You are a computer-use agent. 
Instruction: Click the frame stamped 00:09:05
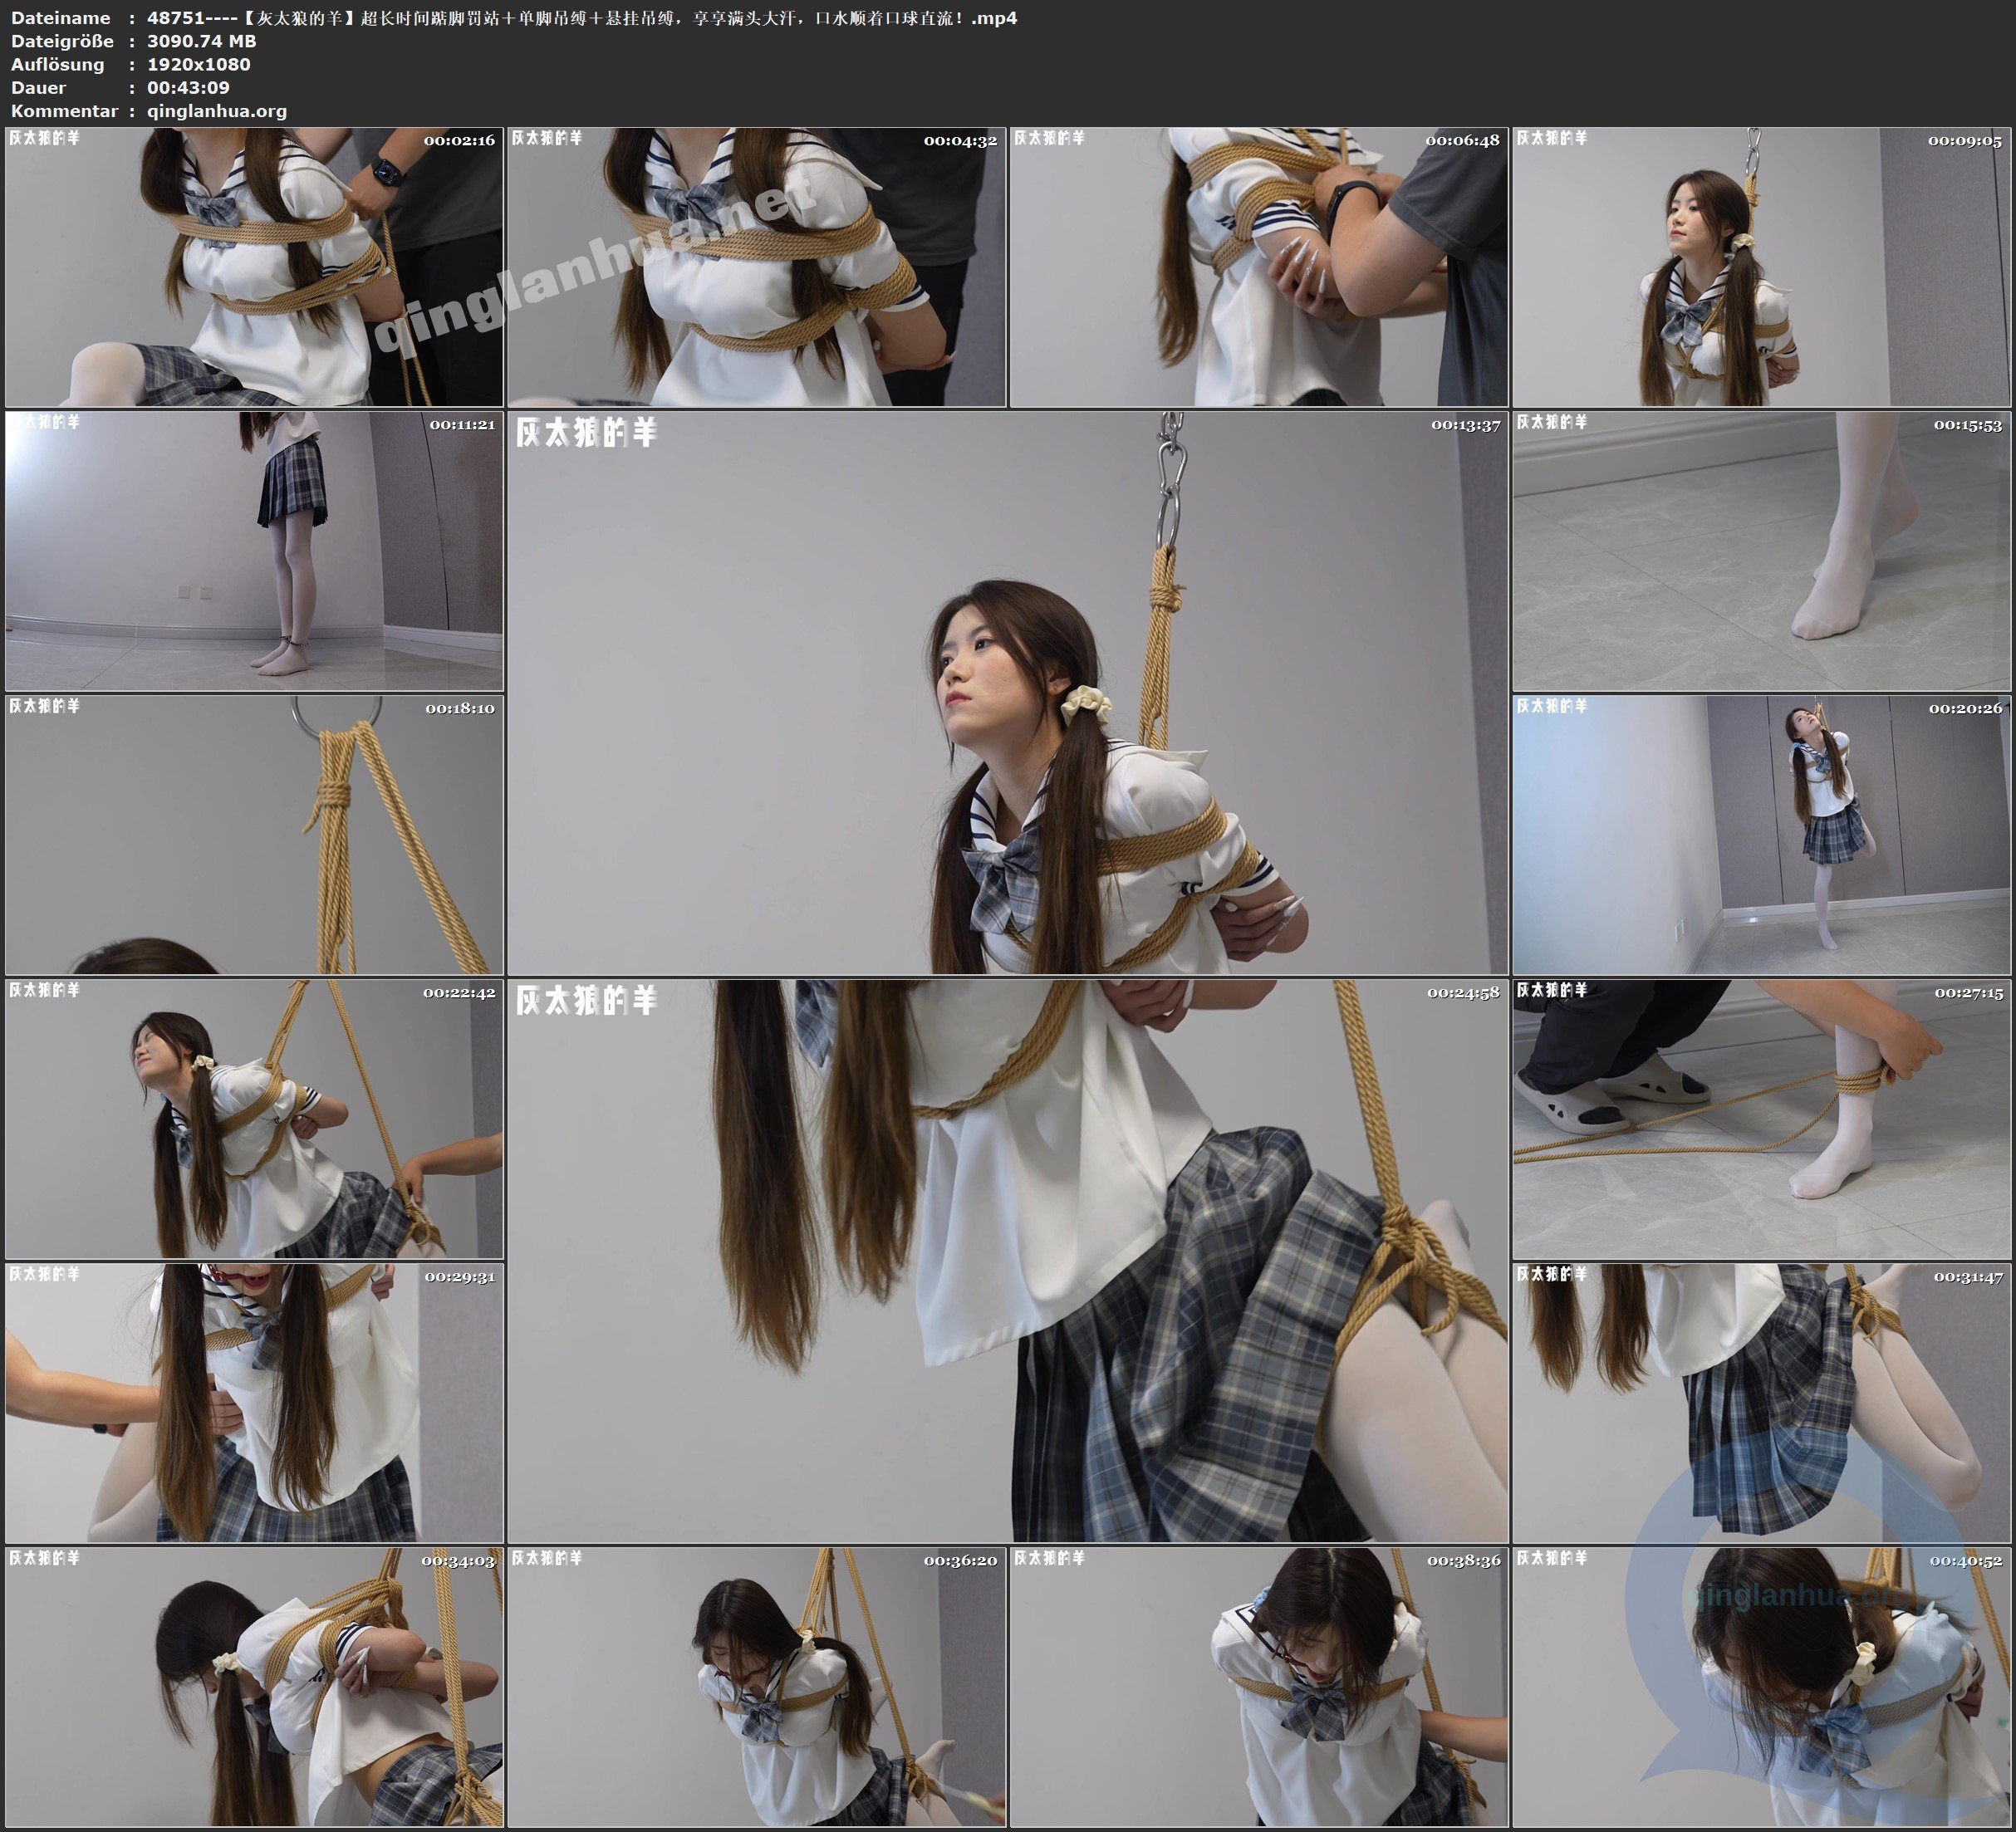click(1761, 267)
